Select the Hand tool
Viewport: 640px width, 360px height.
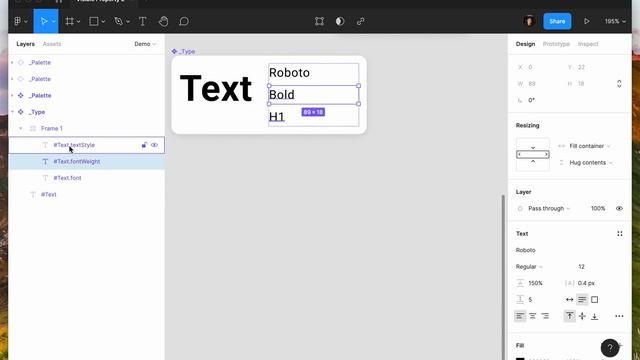click(x=163, y=21)
